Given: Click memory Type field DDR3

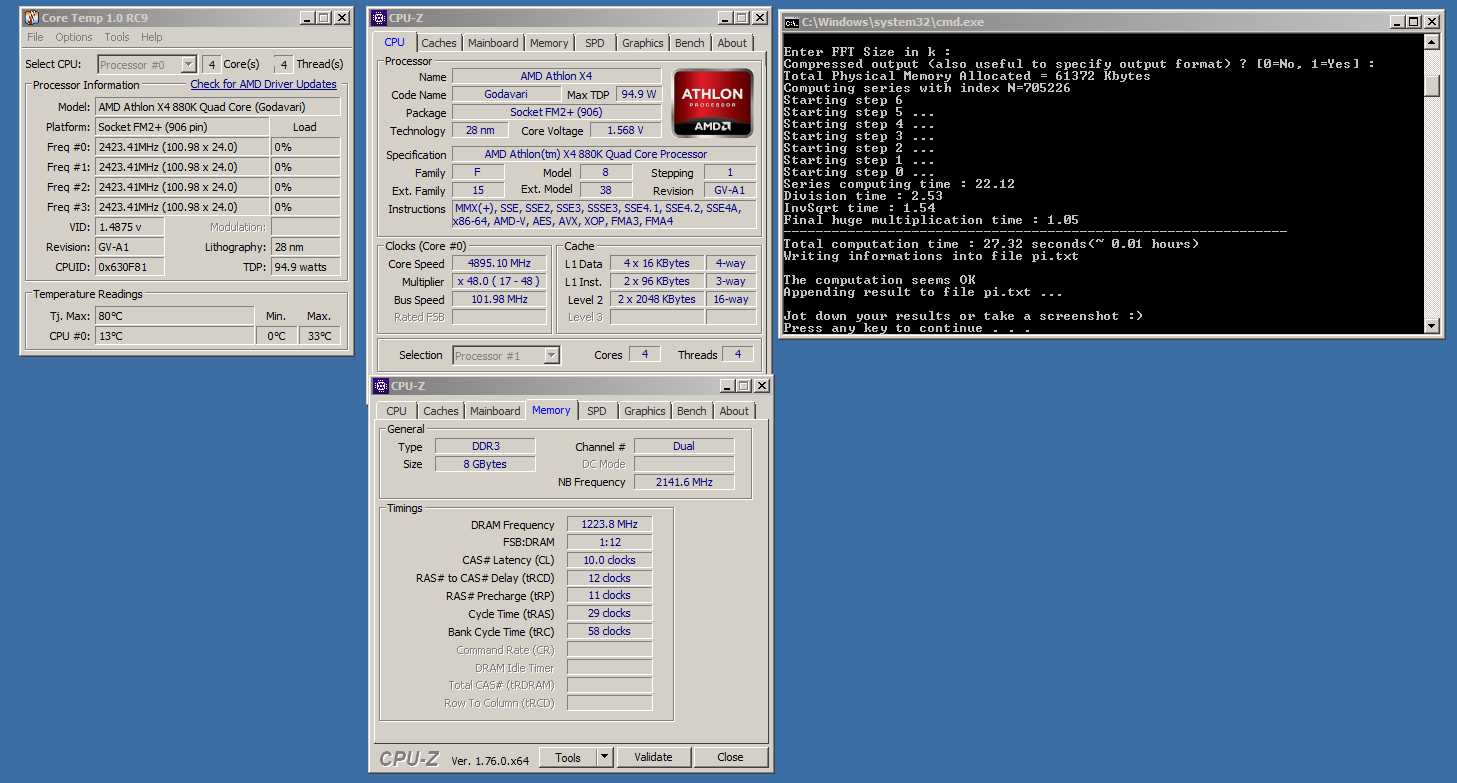Looking at the screenshot, I should point(485,446).
